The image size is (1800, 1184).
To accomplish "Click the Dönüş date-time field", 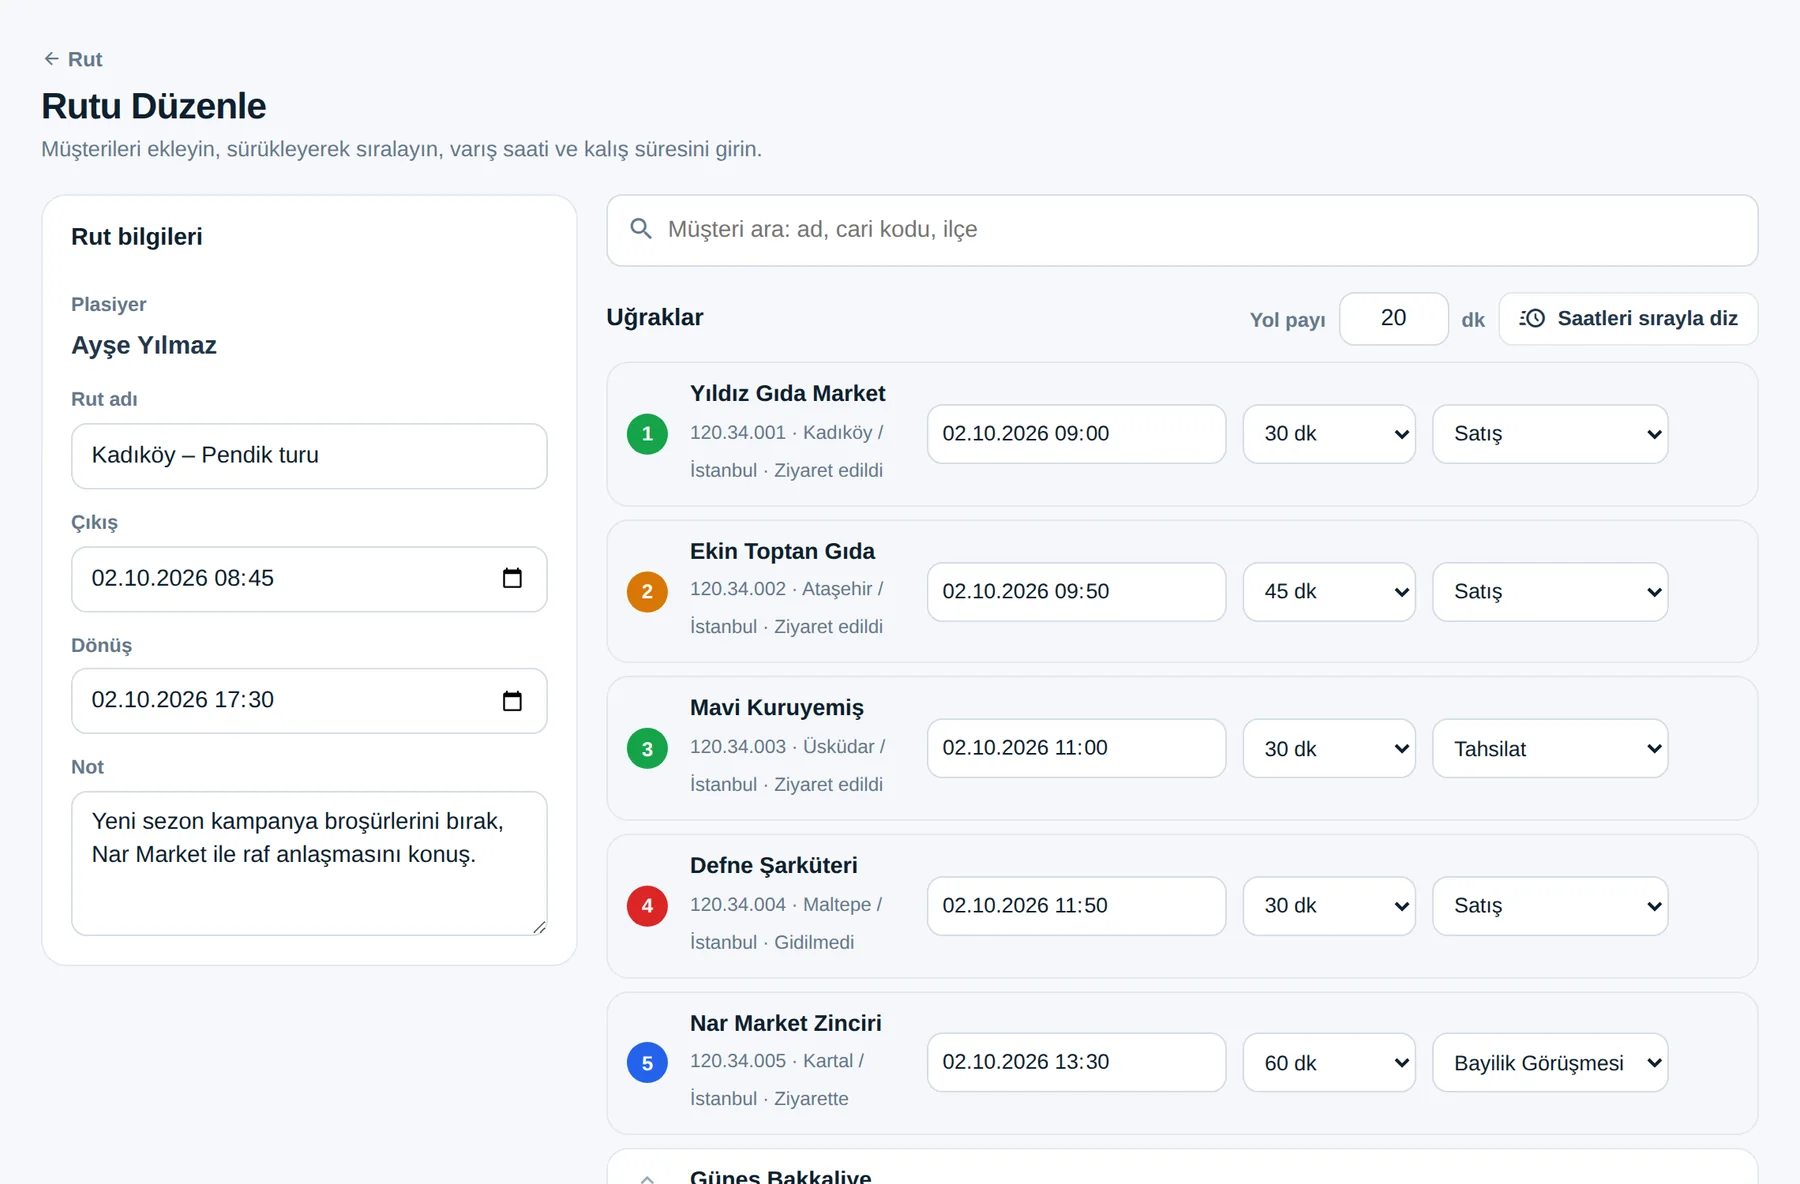I will (x=309, y=701).
